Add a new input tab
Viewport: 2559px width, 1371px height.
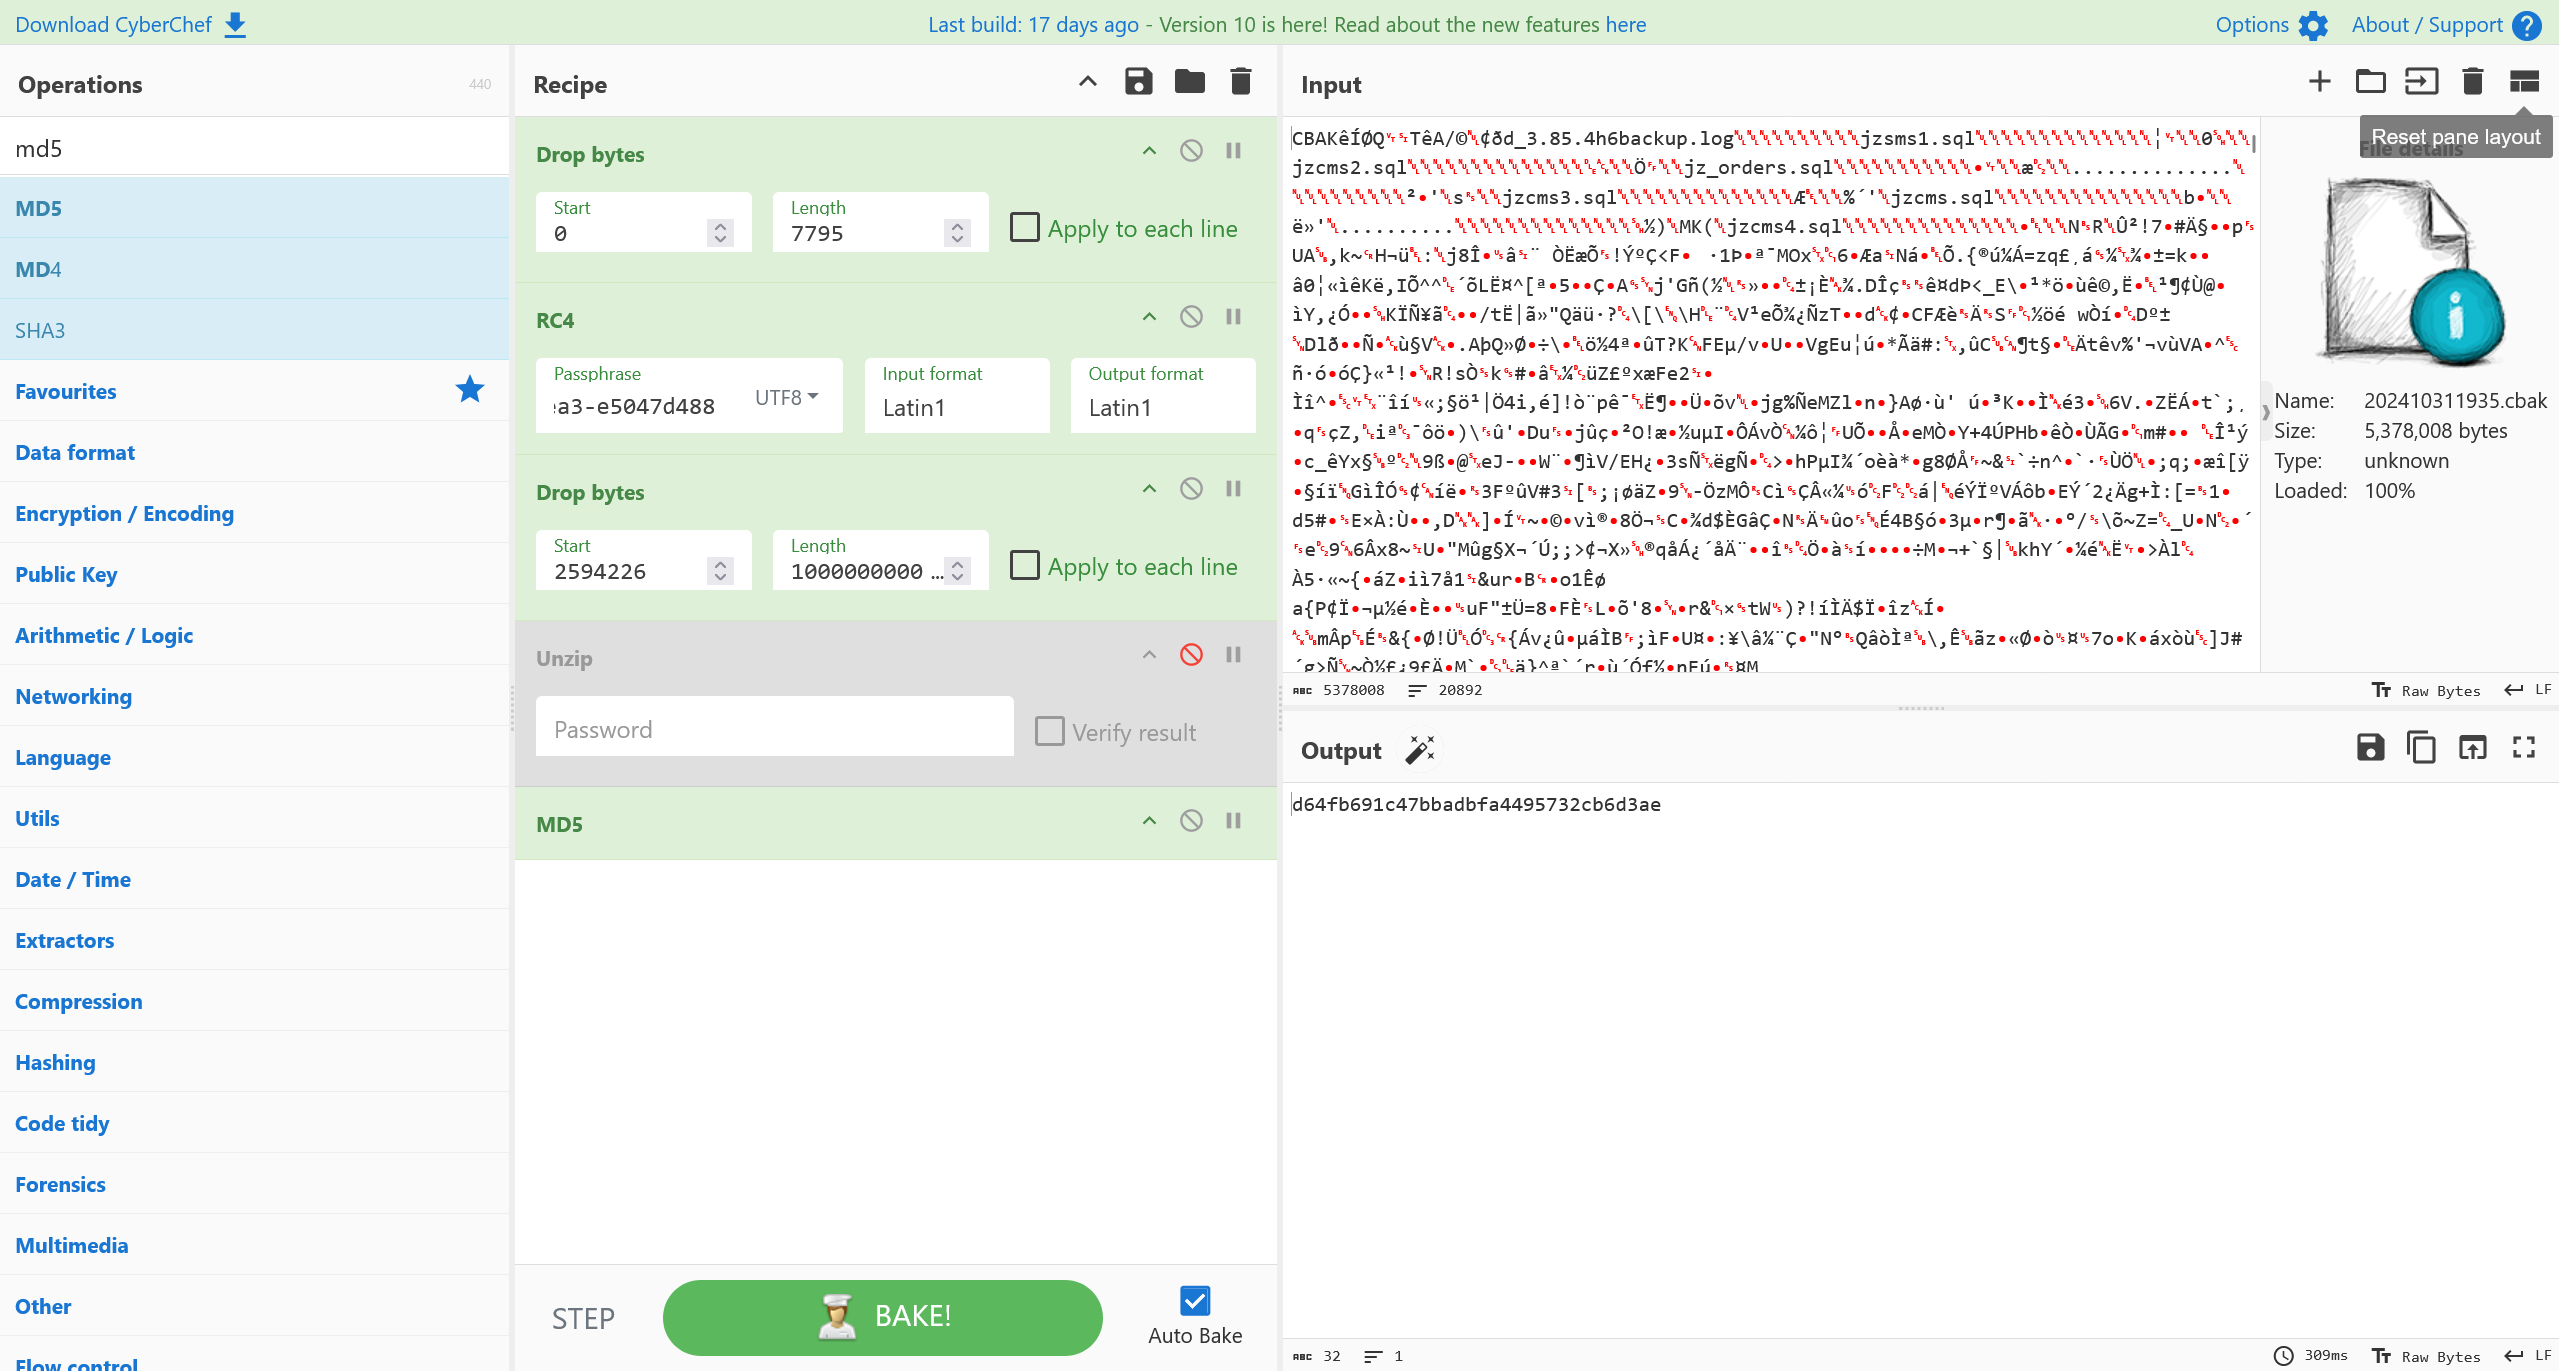[x=2319, y=82]
